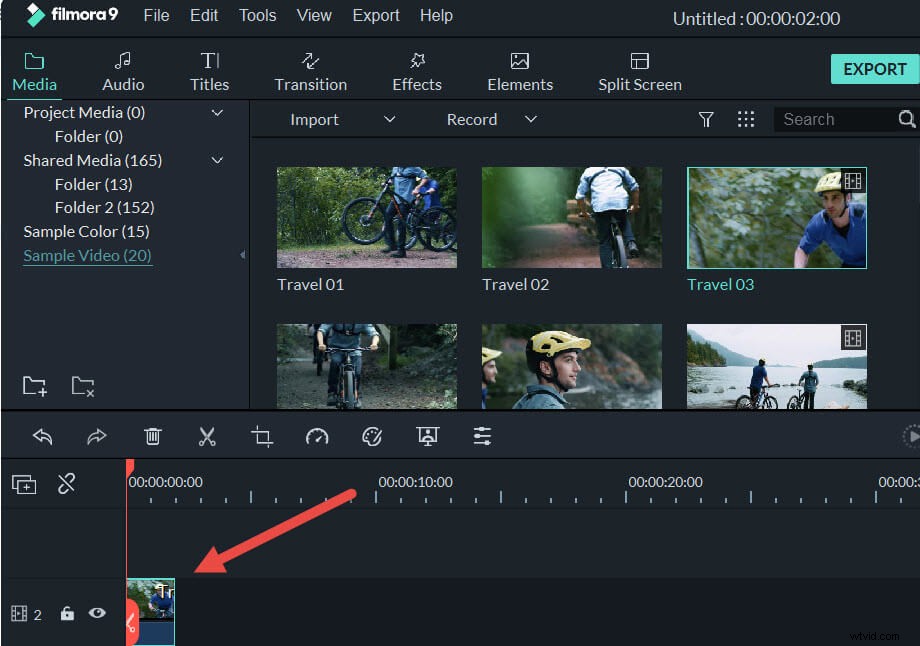The height and width of the screenshot is (646, 920).
Task: Select the Split tool scissors icon
Action: point(207,436)
